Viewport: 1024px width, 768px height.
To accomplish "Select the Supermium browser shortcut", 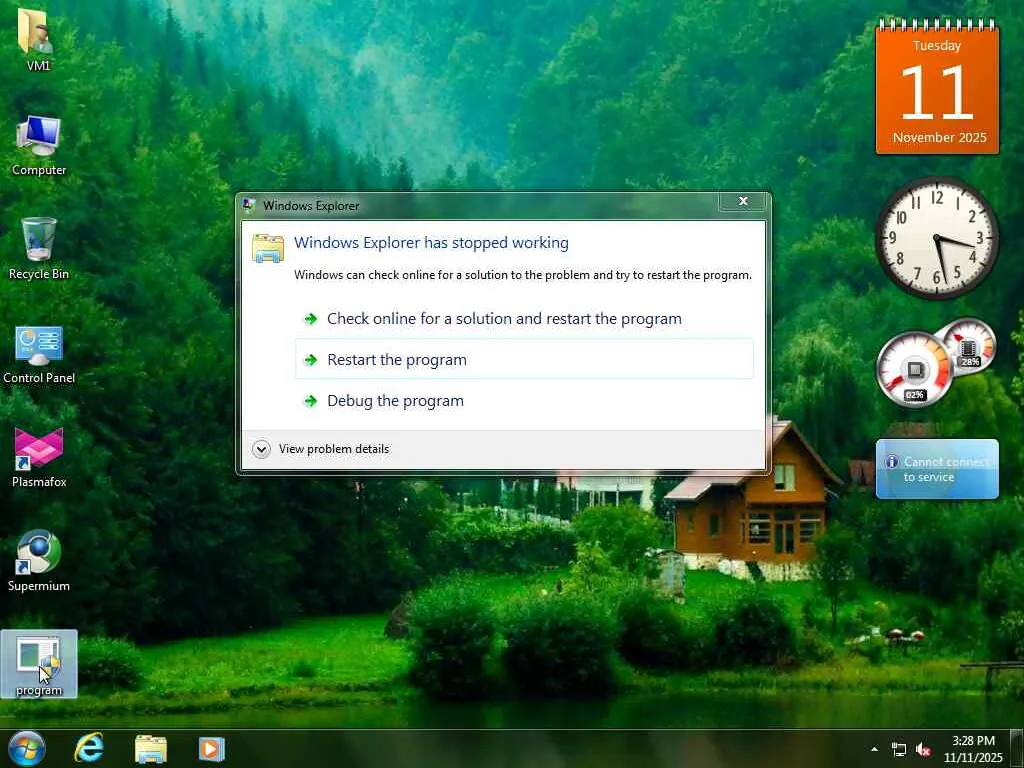I will [x=39, y=560].
